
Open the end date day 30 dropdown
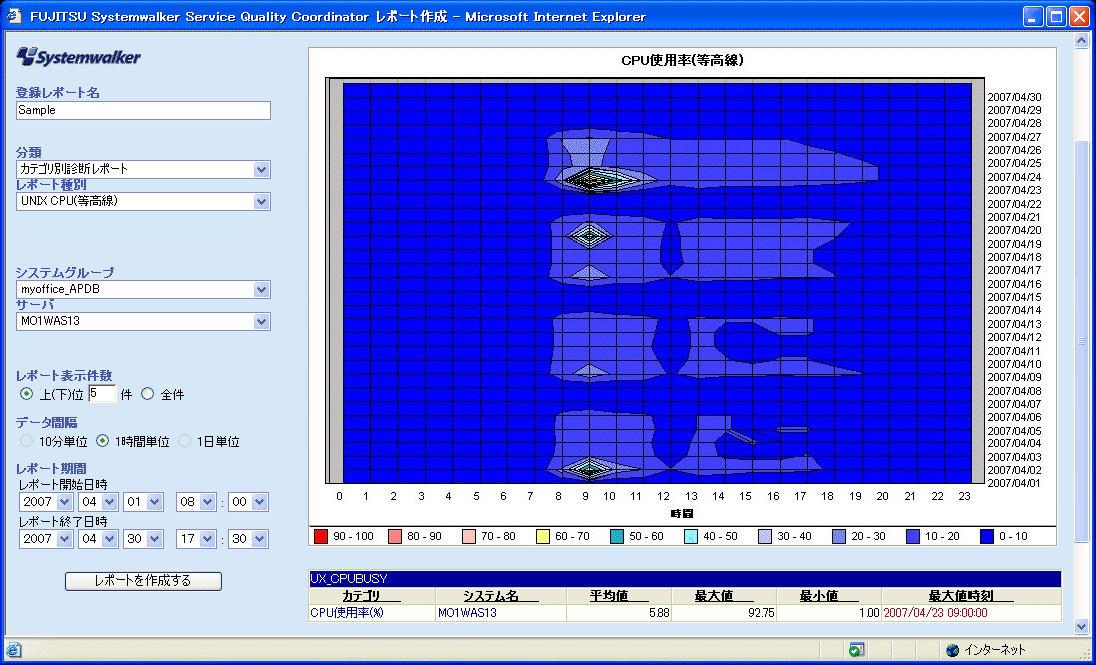tap(154, 539)
